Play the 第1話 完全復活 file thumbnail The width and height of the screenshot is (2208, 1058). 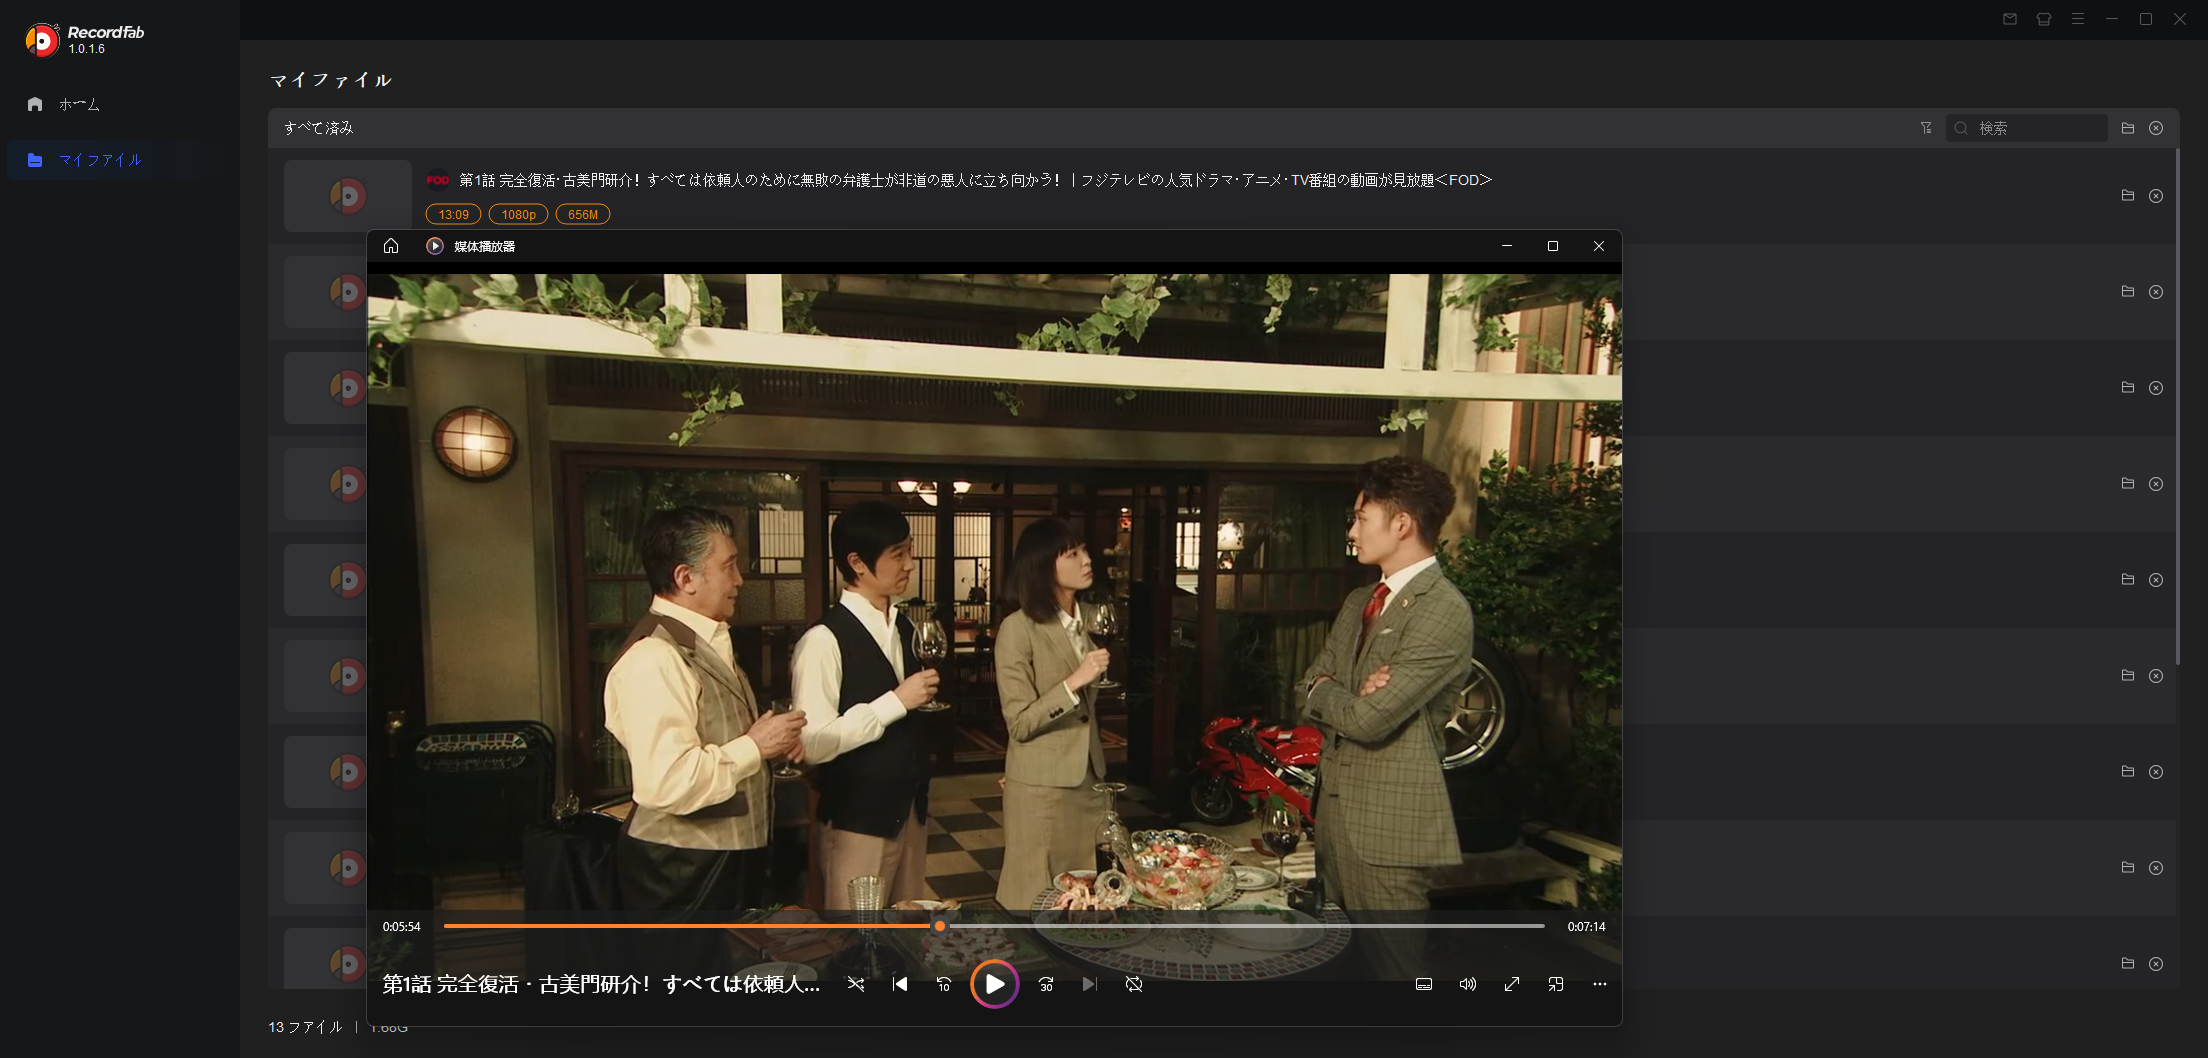pyautogui.click(x=348, y=196)
